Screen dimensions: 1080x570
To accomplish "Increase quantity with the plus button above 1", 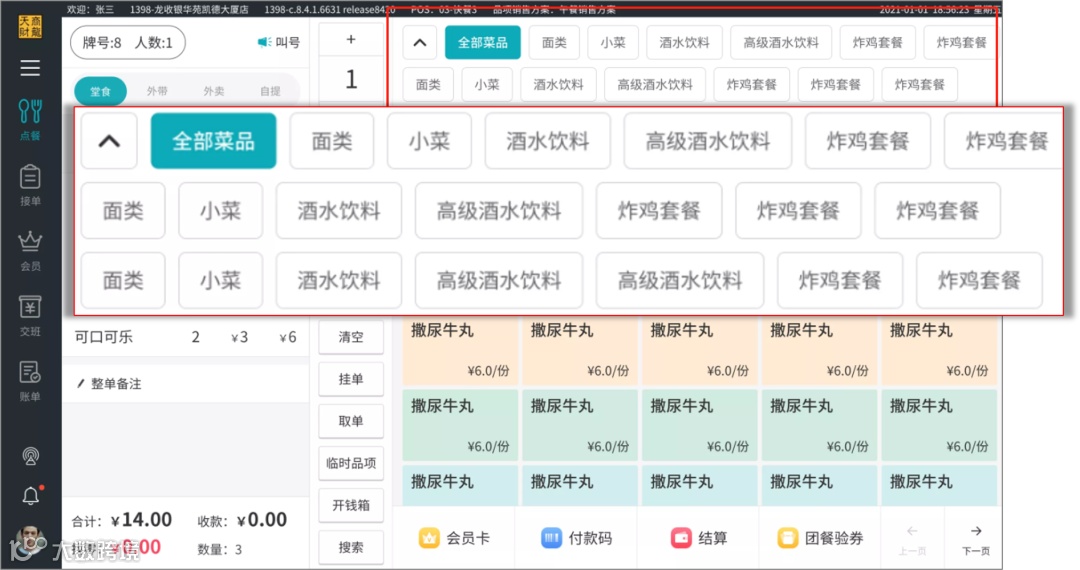I will 351,39.
